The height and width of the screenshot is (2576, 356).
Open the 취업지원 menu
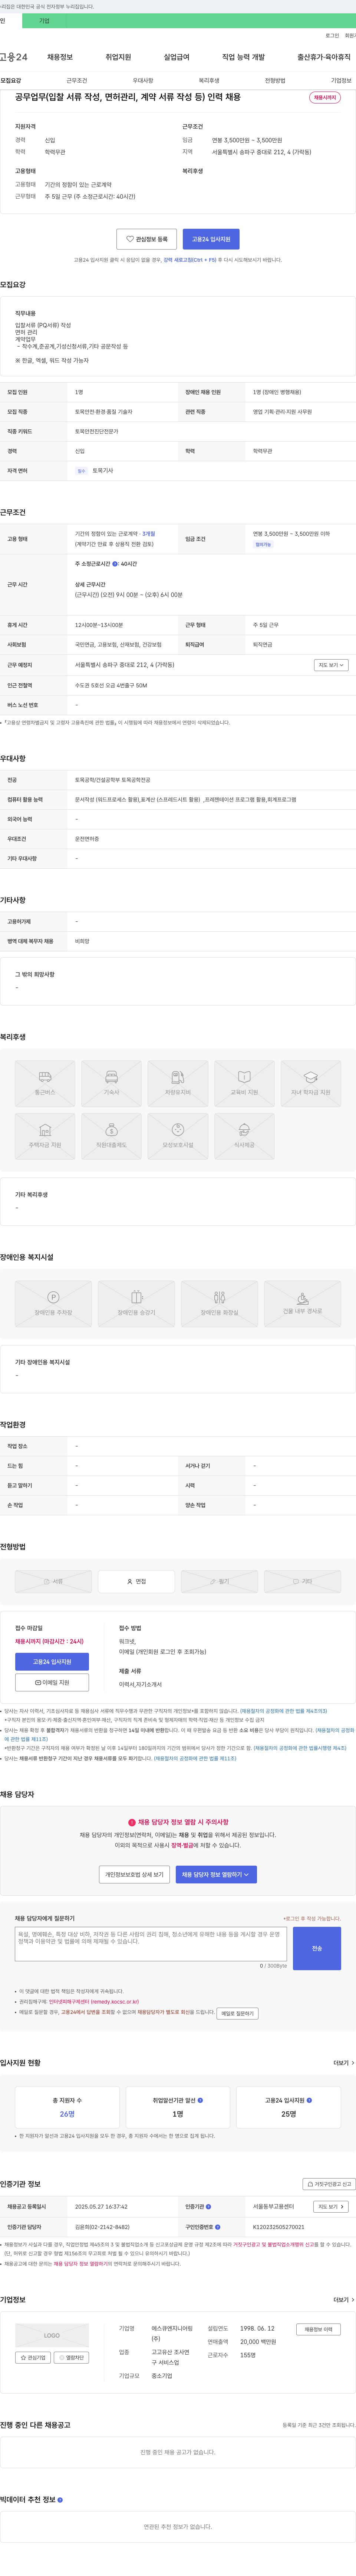pos(118,57)
